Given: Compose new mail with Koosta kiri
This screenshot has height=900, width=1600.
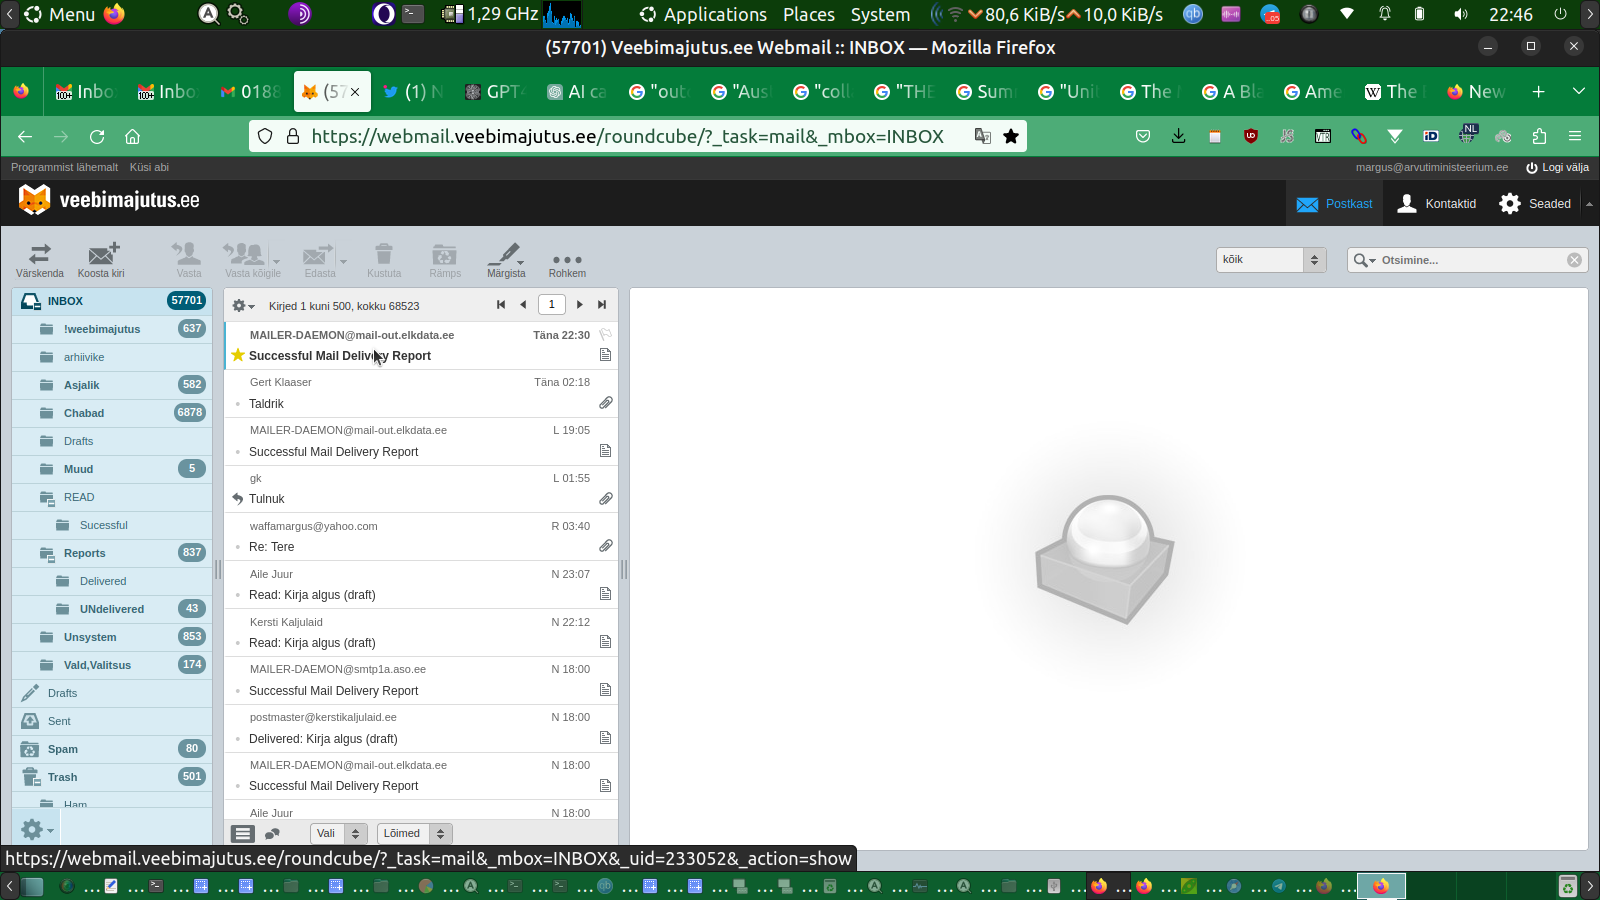Looking at the screenshot, I should coord(101,260).
